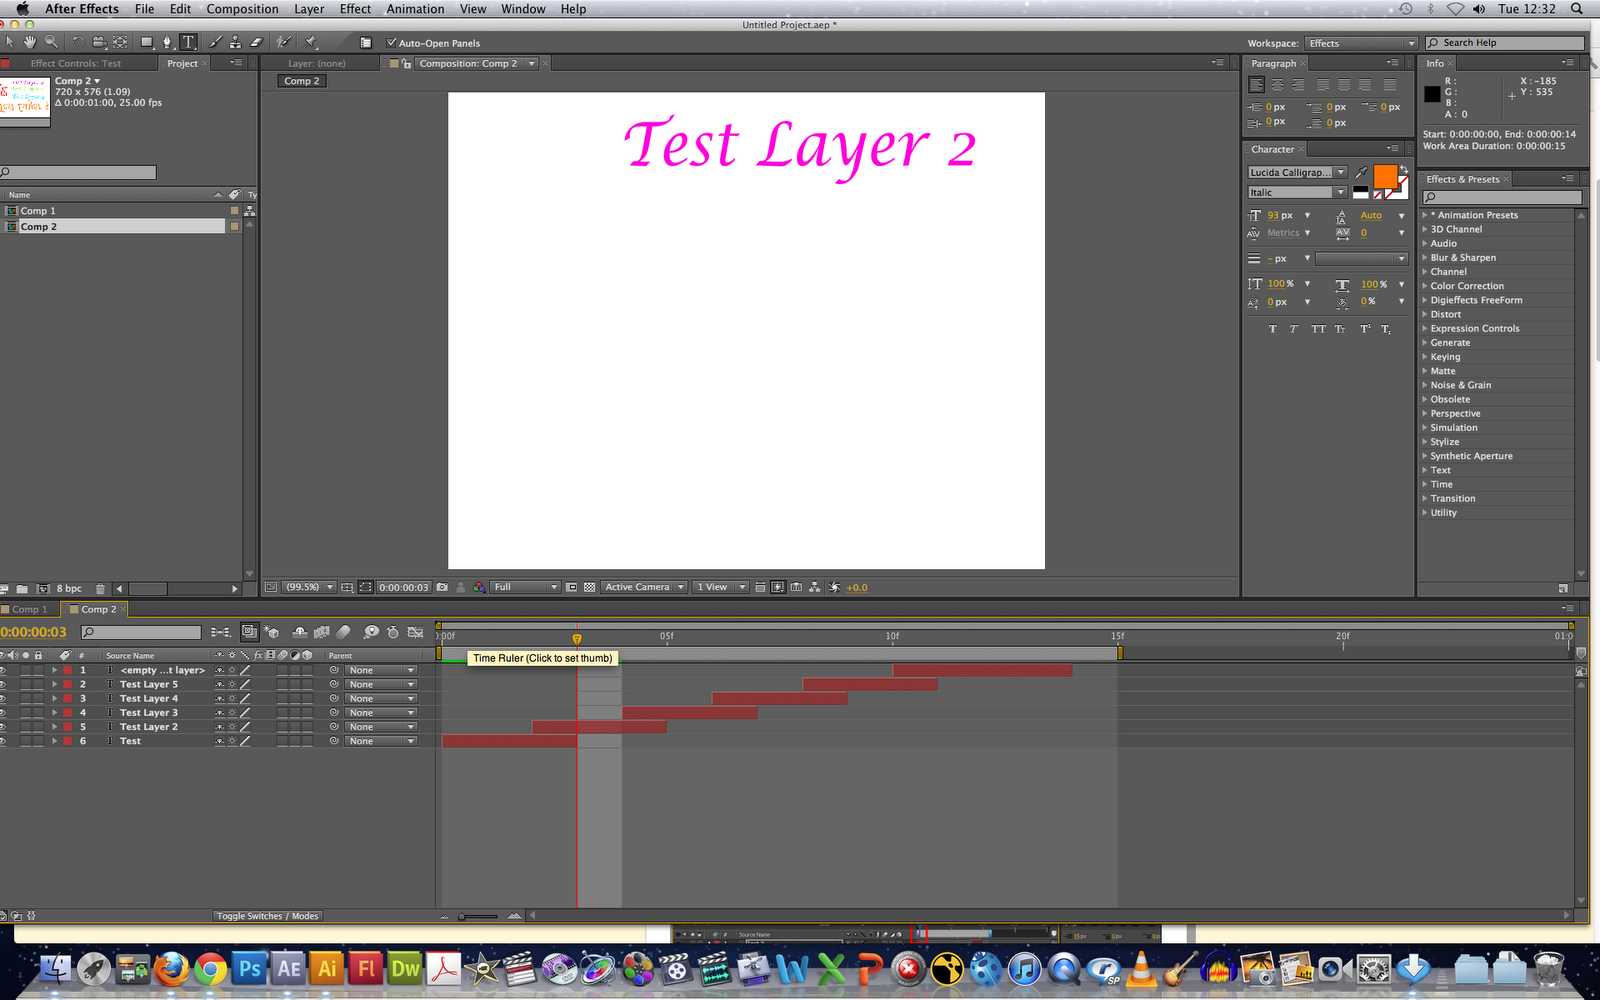Enable motion blur for the composition
Screen dimensions: 1600x1000
click(x=343, y=632)
